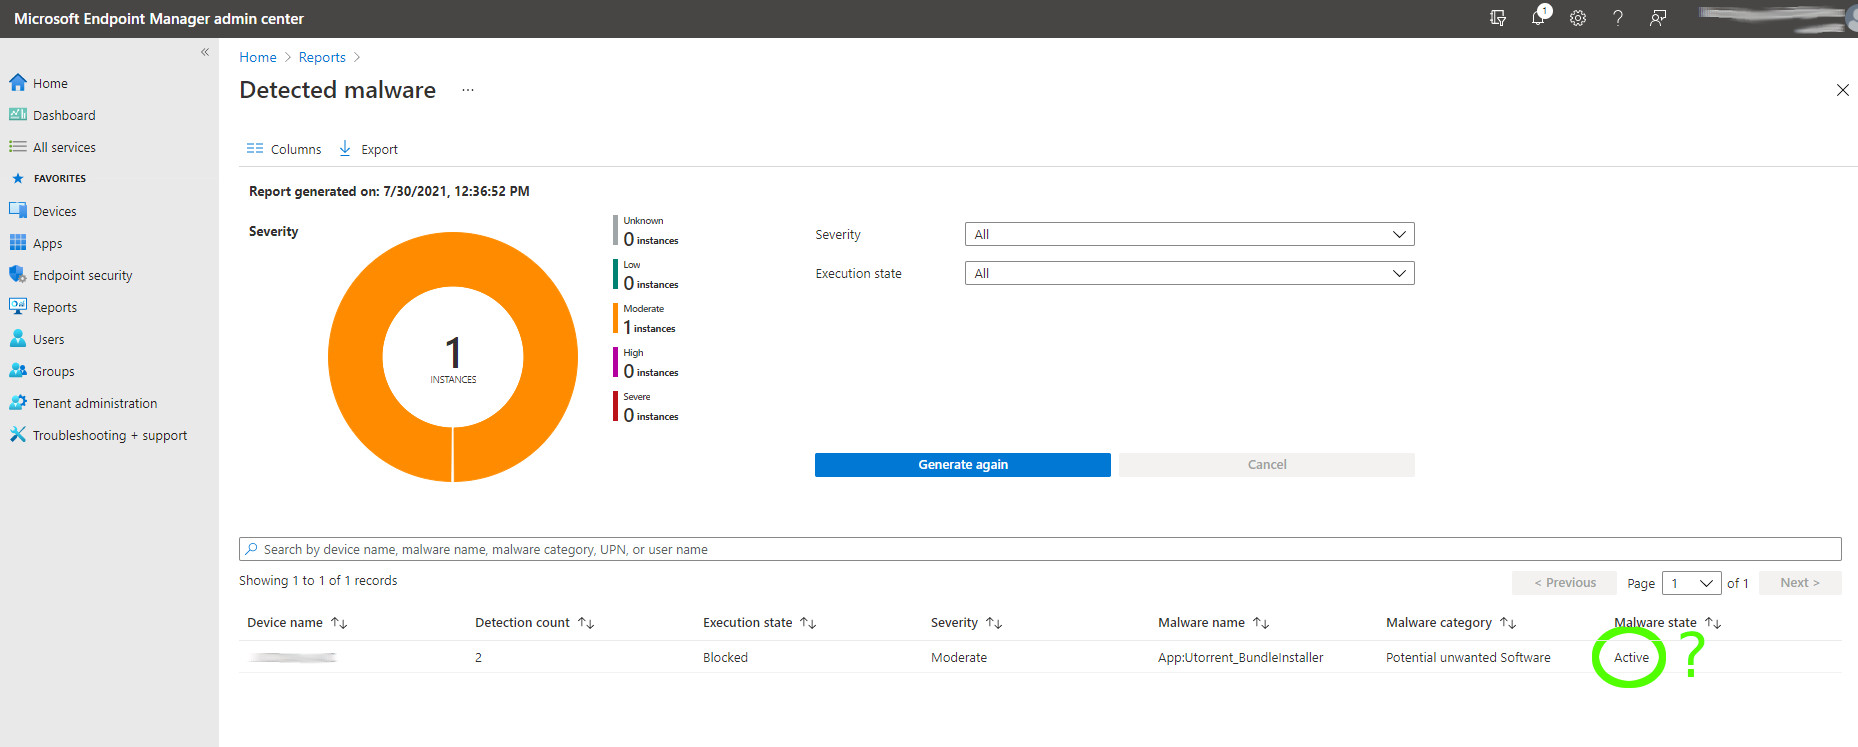1858x747 pixels.
Task: Open Dashboard in the sidebar menu
Action: pos(64,115)
